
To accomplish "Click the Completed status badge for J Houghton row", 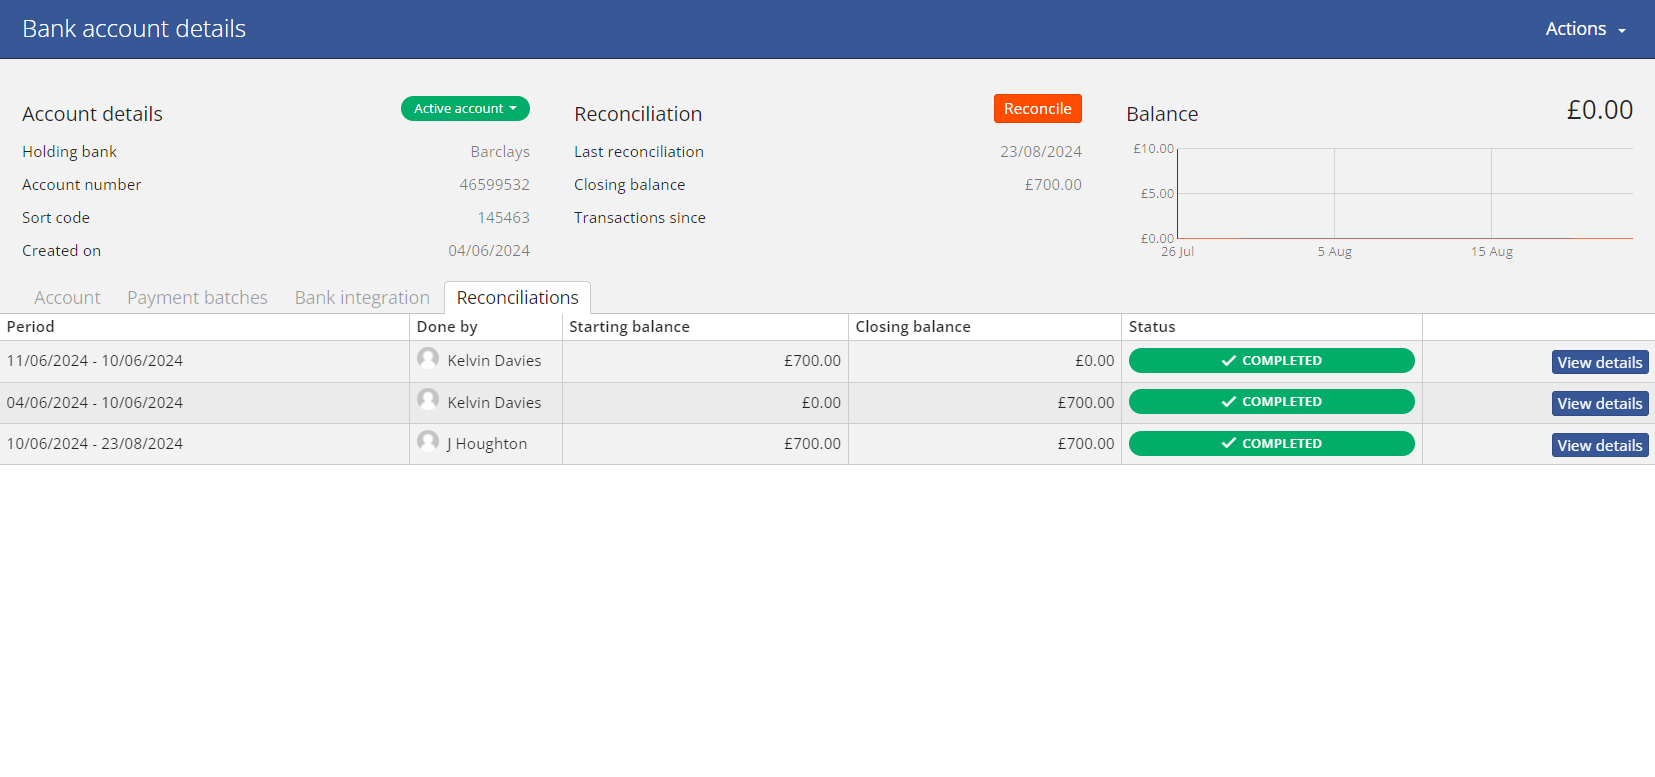I will 1271,443.
